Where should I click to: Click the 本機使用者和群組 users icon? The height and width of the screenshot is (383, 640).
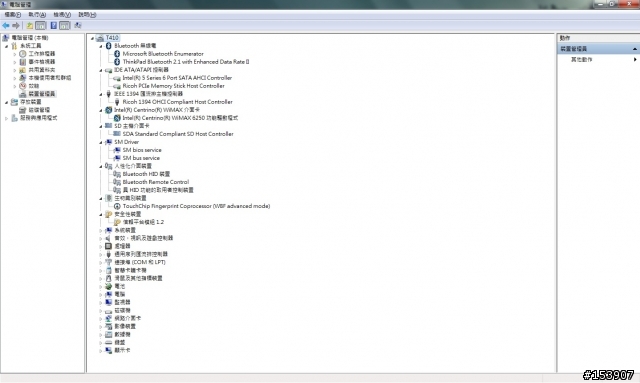tap(23, 78)
